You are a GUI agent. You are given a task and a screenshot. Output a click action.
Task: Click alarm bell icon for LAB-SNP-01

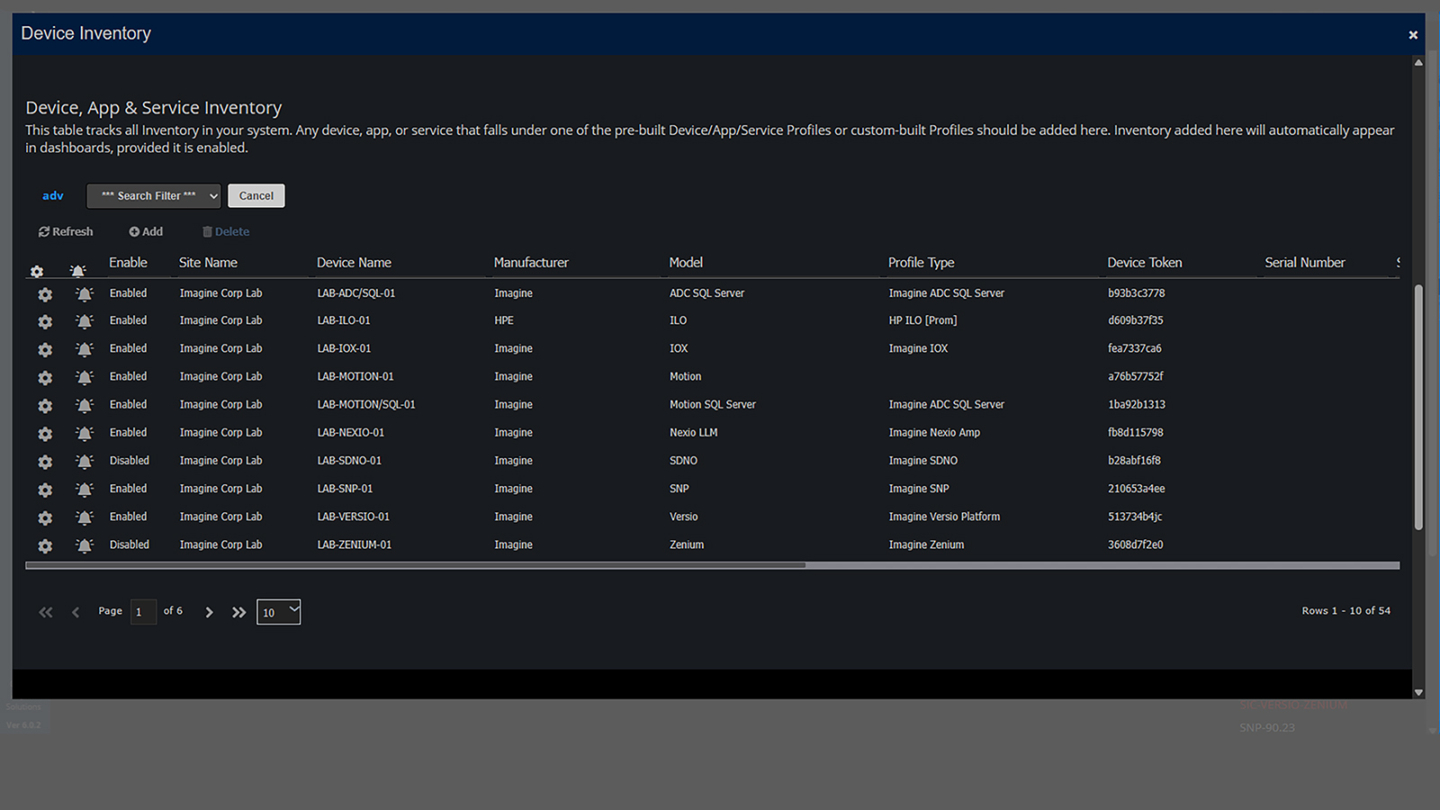point(85,490)
